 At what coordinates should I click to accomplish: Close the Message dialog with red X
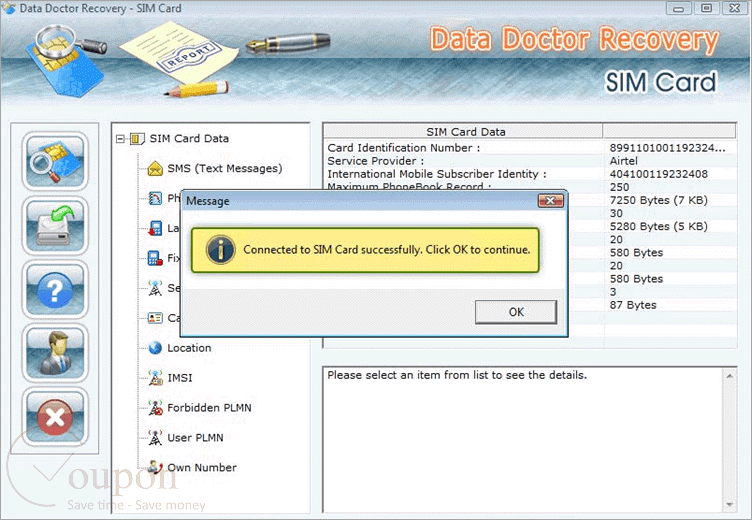click(x=550, y=201)
